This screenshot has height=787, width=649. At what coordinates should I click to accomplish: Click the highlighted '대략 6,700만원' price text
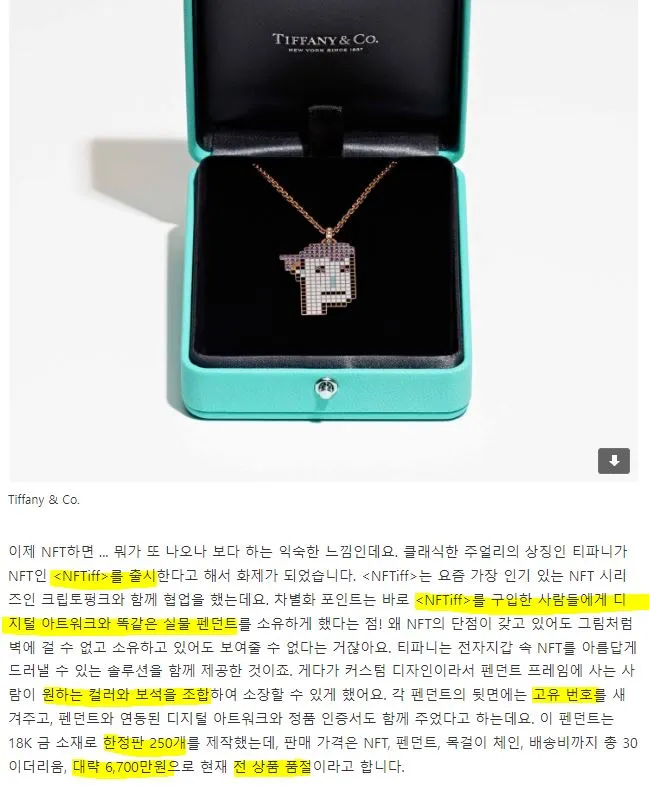pos(123,766)
